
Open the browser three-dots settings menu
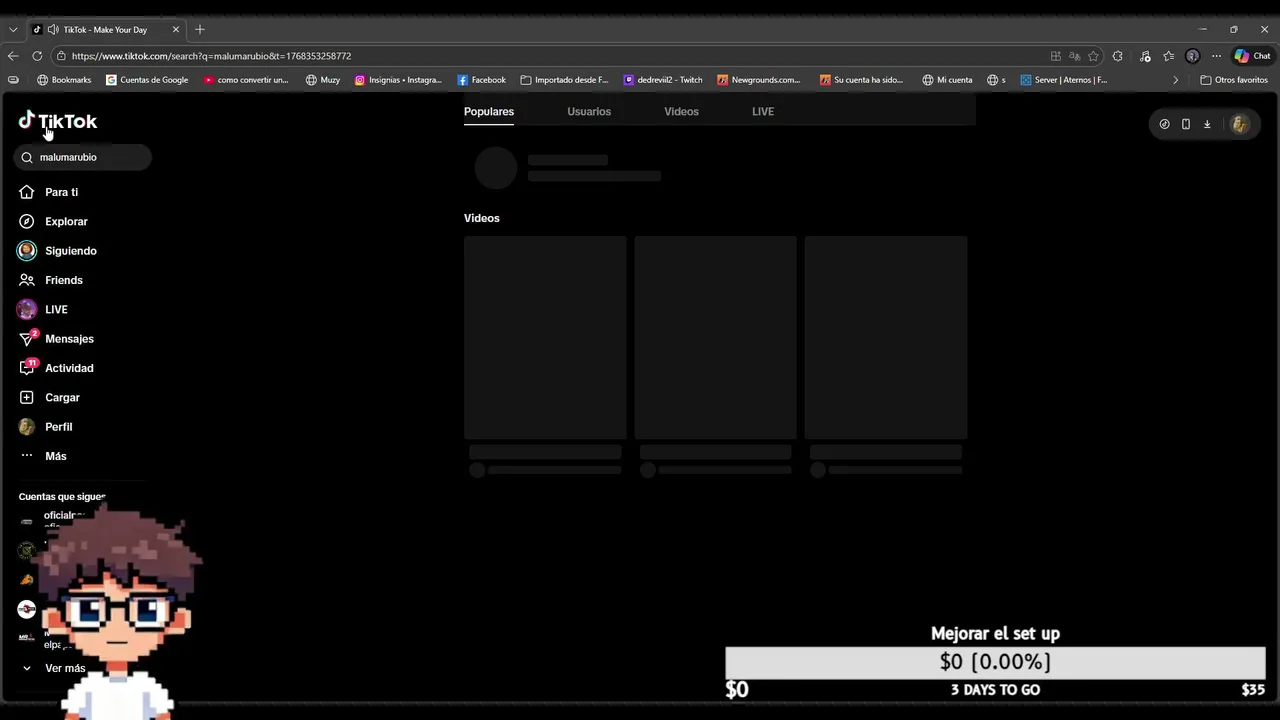click(x=1216, y=56)
